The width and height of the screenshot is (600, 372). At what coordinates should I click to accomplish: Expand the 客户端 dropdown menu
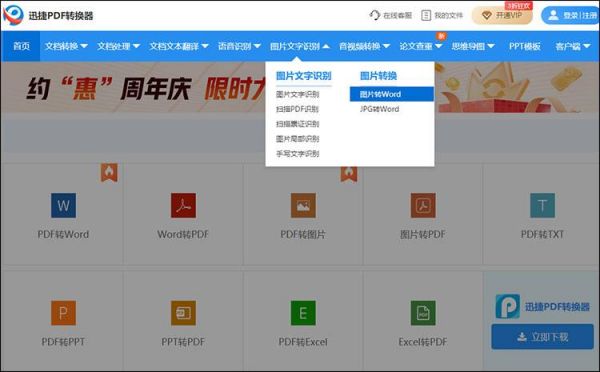[572, 46]
